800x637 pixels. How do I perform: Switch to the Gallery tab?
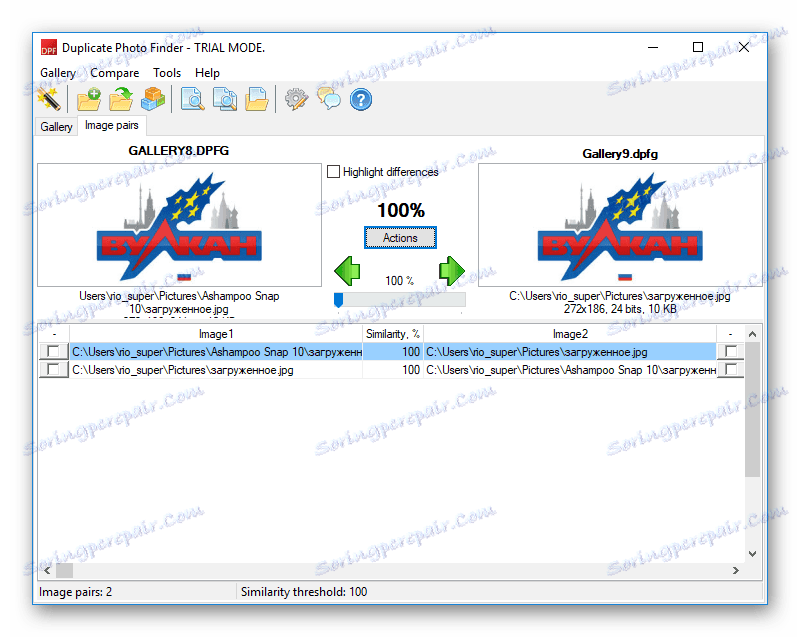56,126
